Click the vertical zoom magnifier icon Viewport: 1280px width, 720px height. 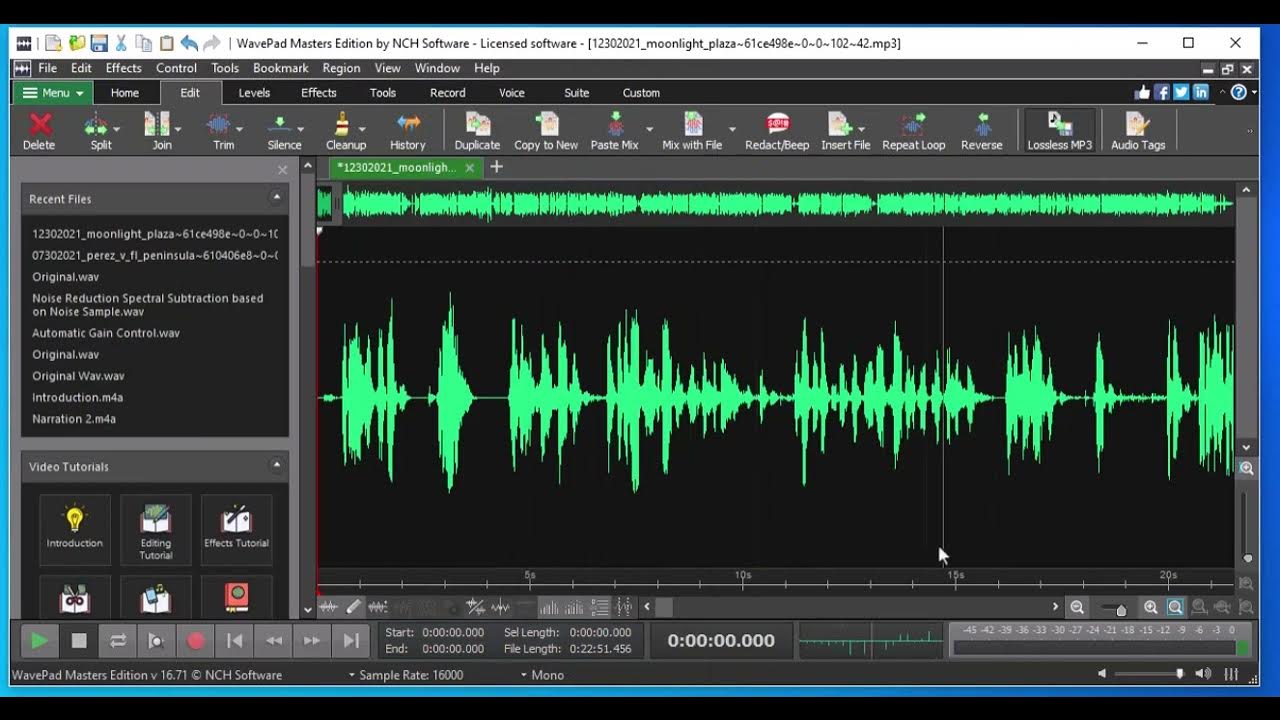click(x=1246, y=468)
